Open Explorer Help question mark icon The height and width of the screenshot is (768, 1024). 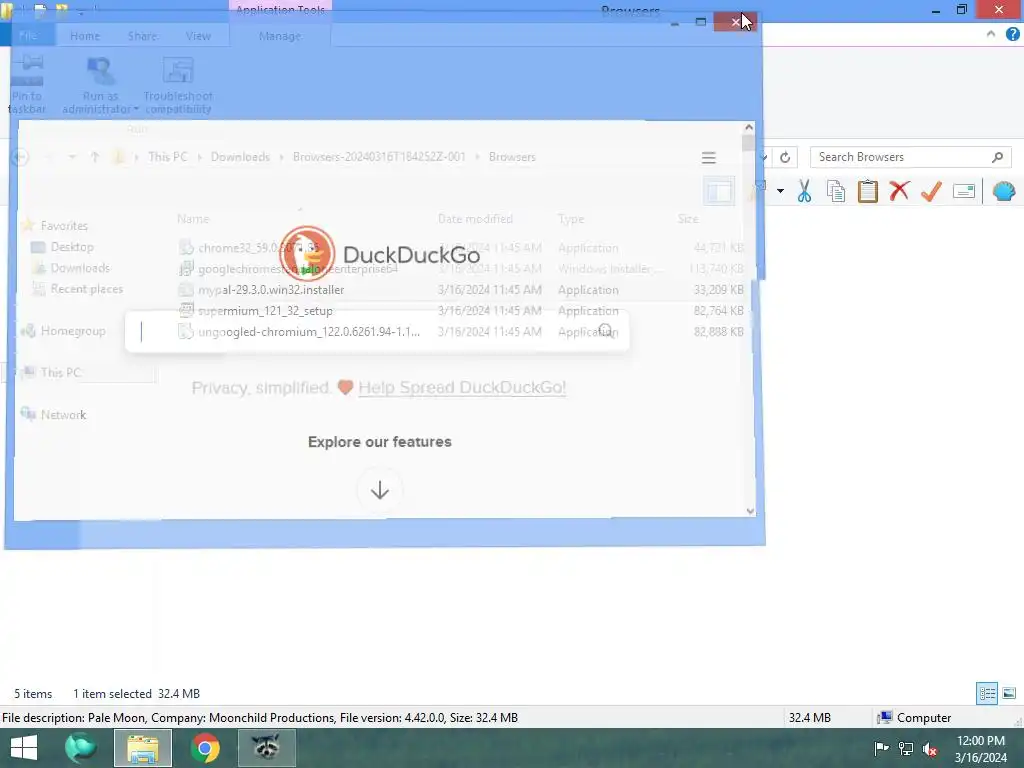point(1012,34)
